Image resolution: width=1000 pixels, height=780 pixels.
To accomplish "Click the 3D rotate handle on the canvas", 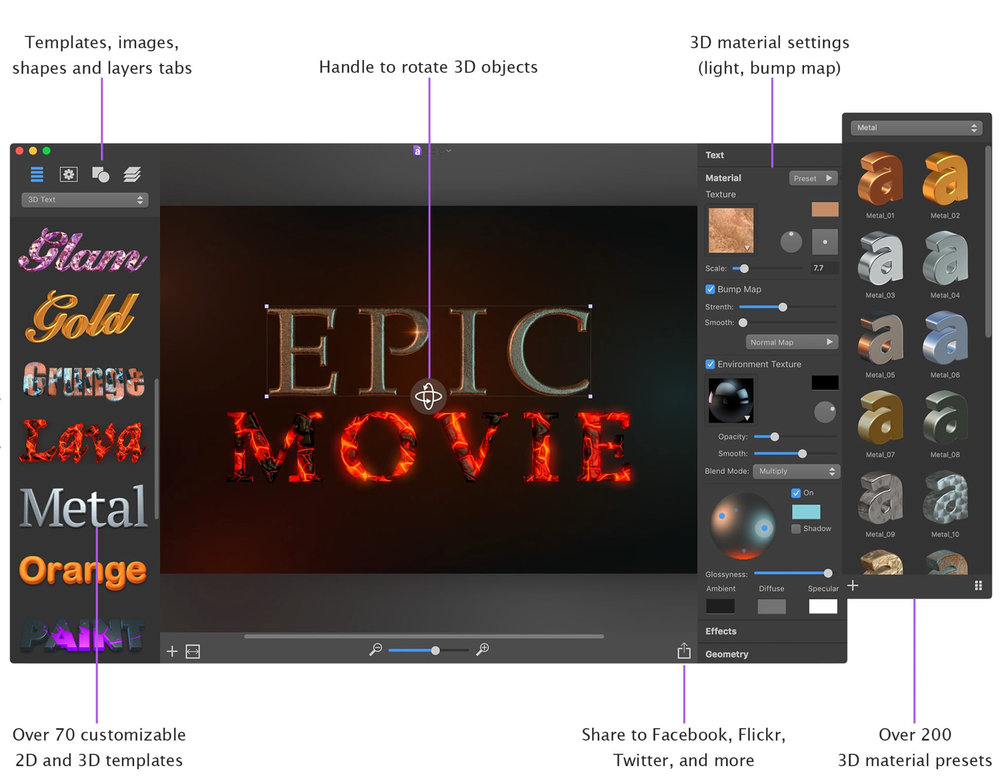I will (x=428, y=397).
